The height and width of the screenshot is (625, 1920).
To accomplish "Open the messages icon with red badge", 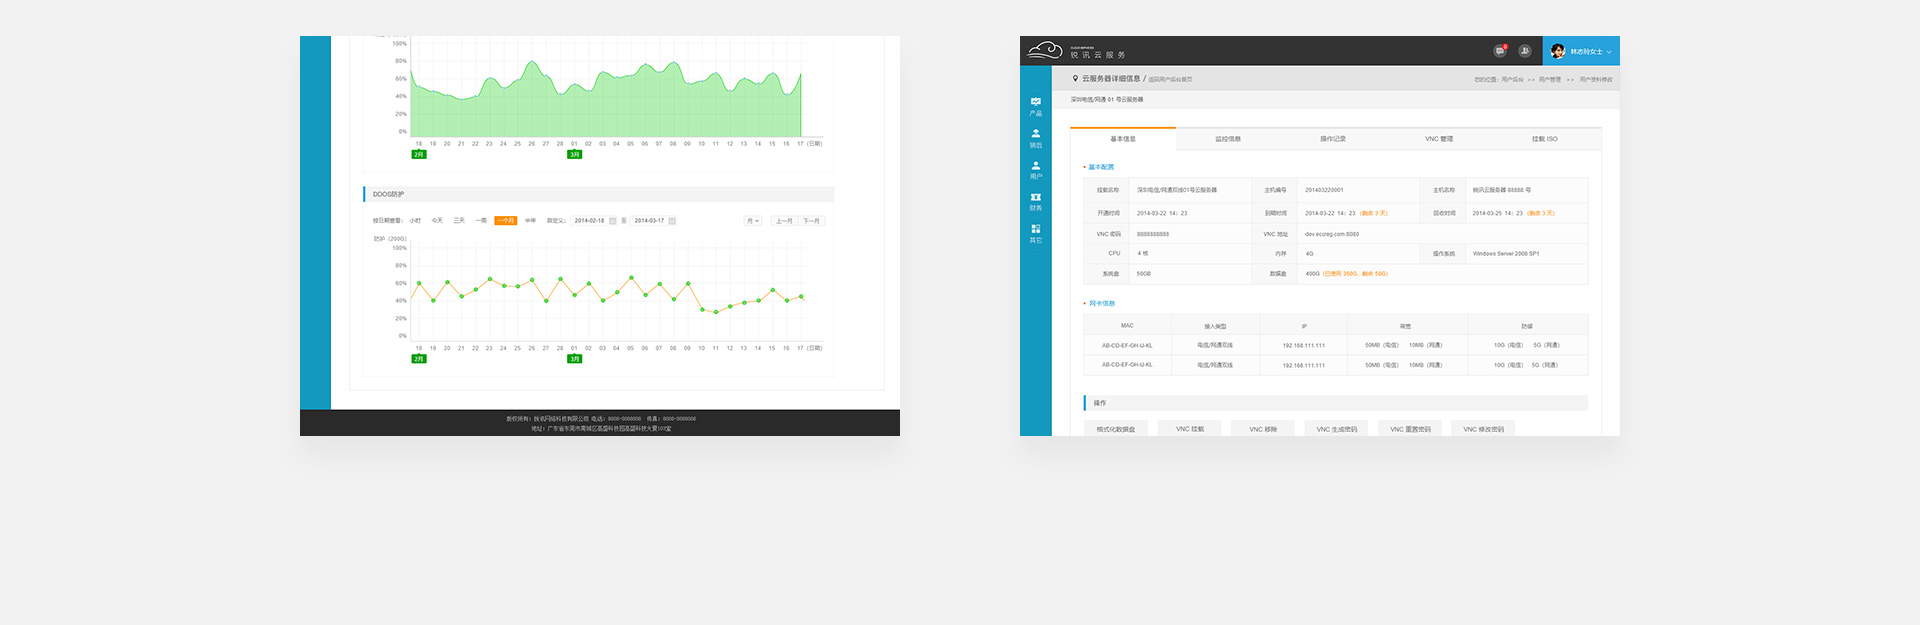I will point(1500,51).
